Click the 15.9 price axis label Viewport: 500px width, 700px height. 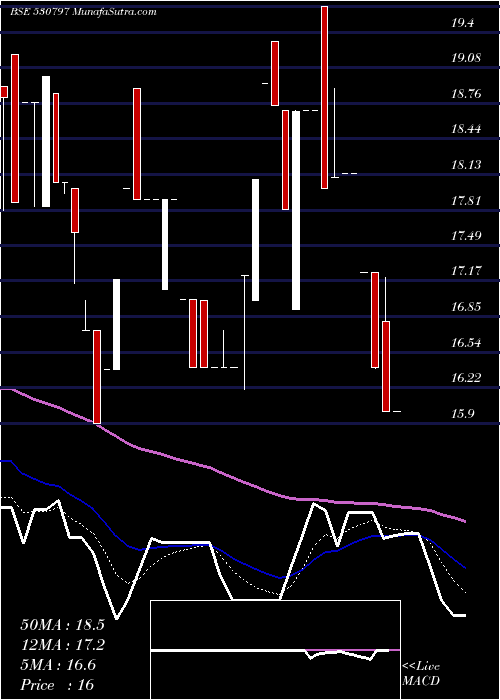click(x=462, y=414)
